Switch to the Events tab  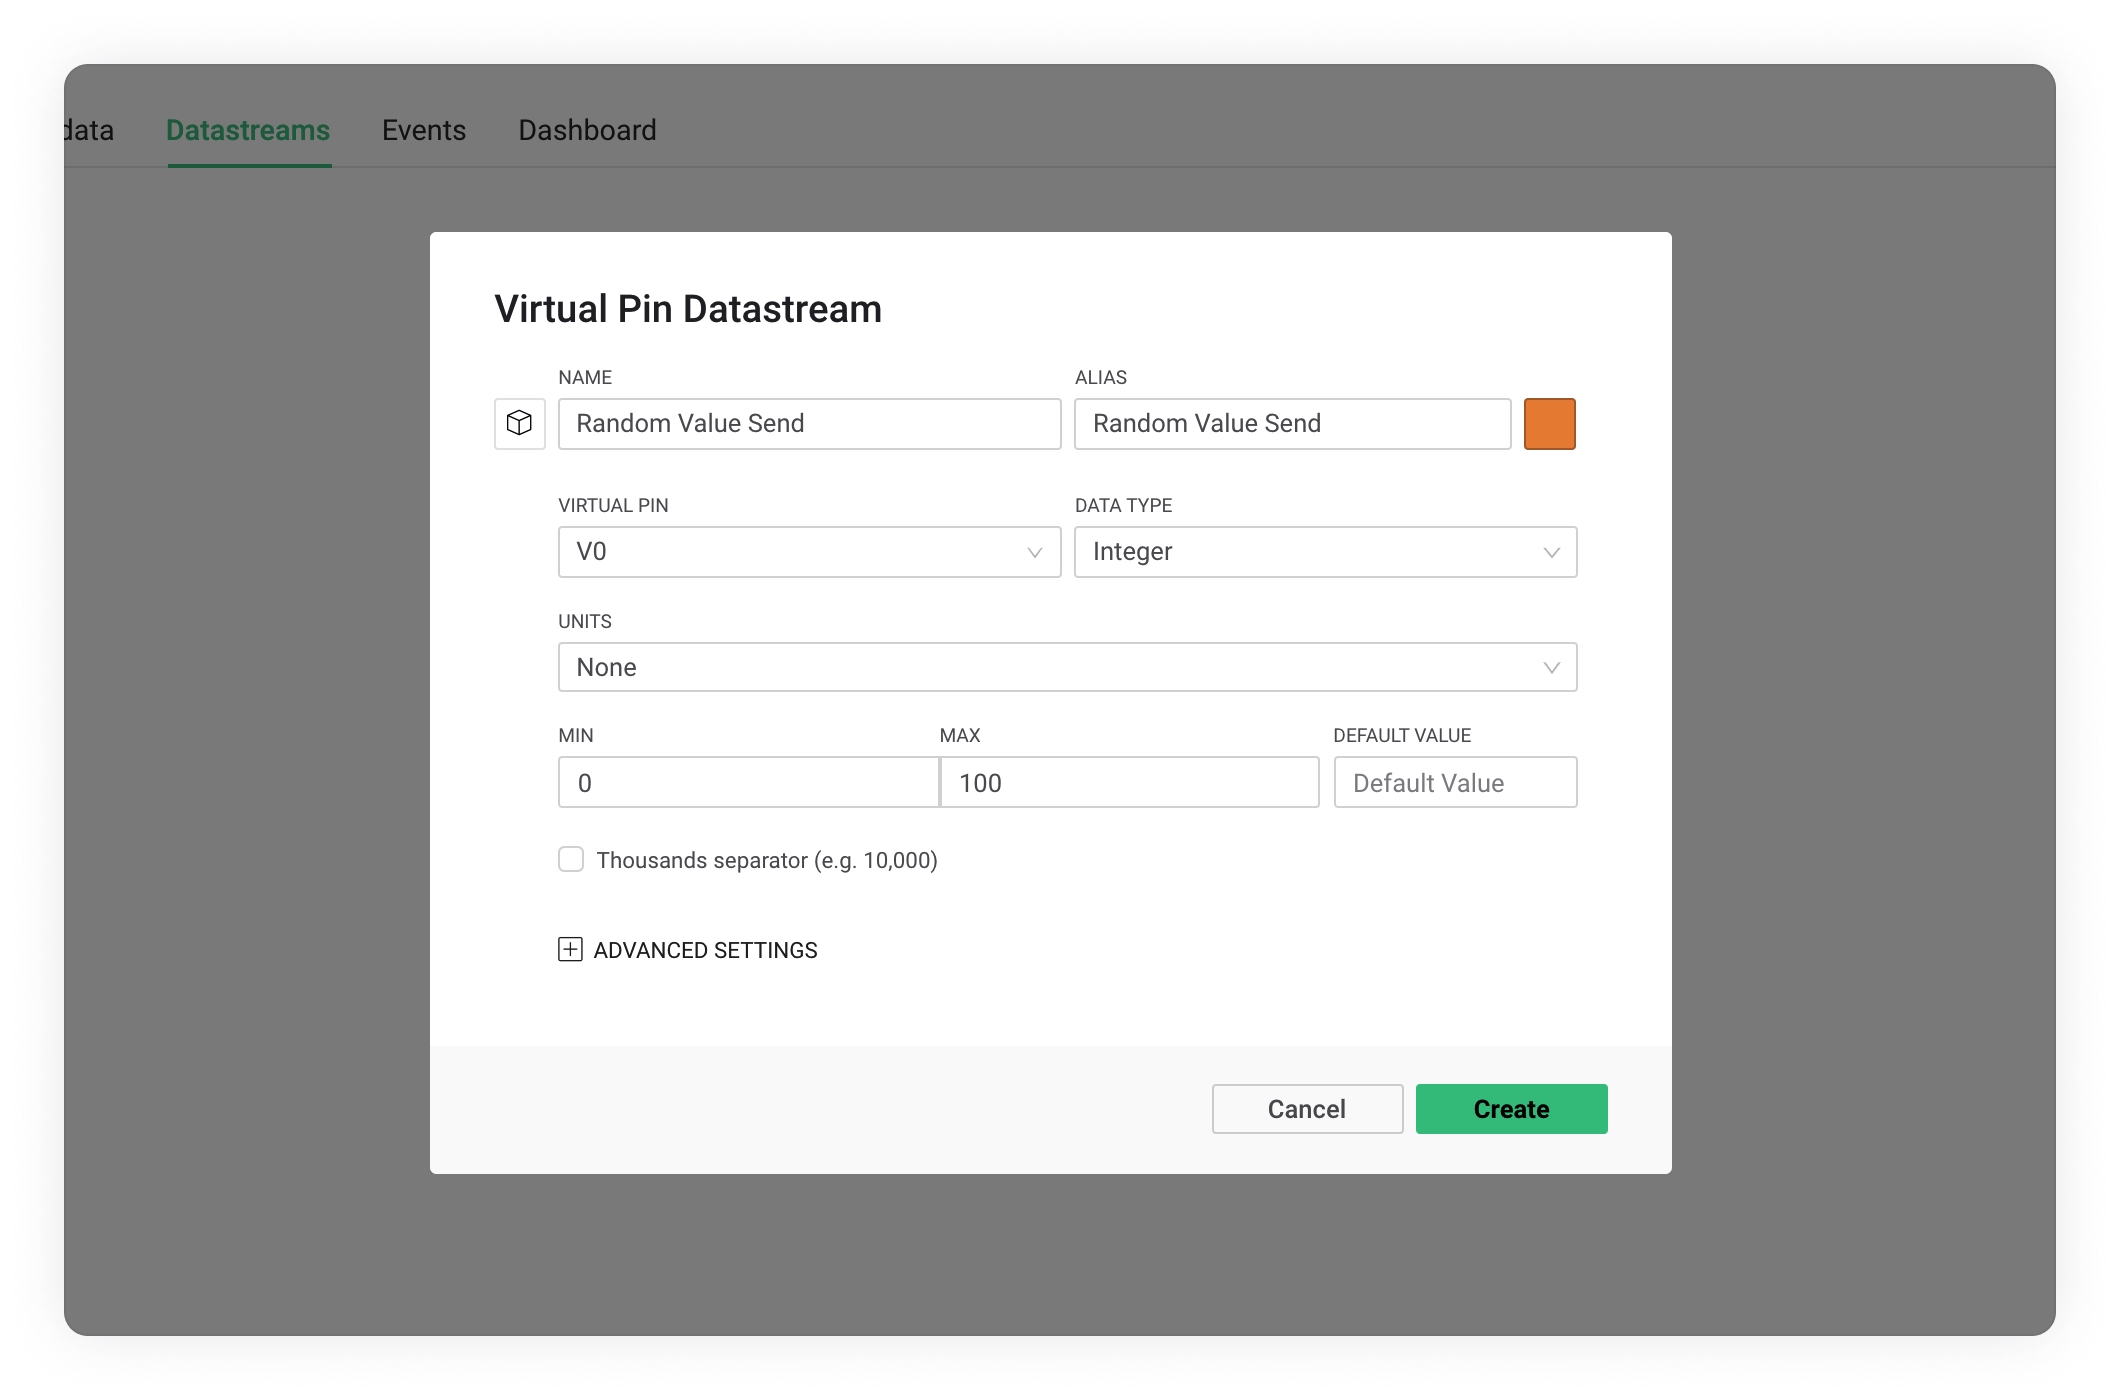pyautogui.click(x=424, y=130)
